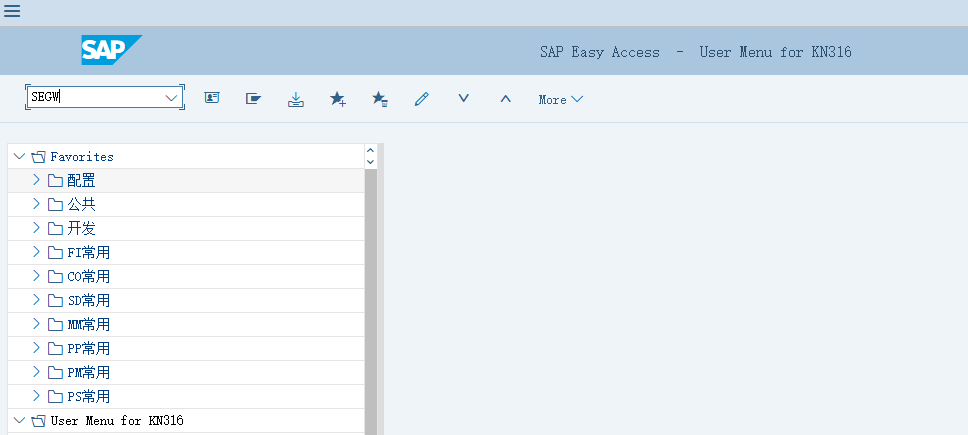Click tree scrollbar down arrow
The width and height of the screenshot is (968, 435).
click(x=370, y=162)
